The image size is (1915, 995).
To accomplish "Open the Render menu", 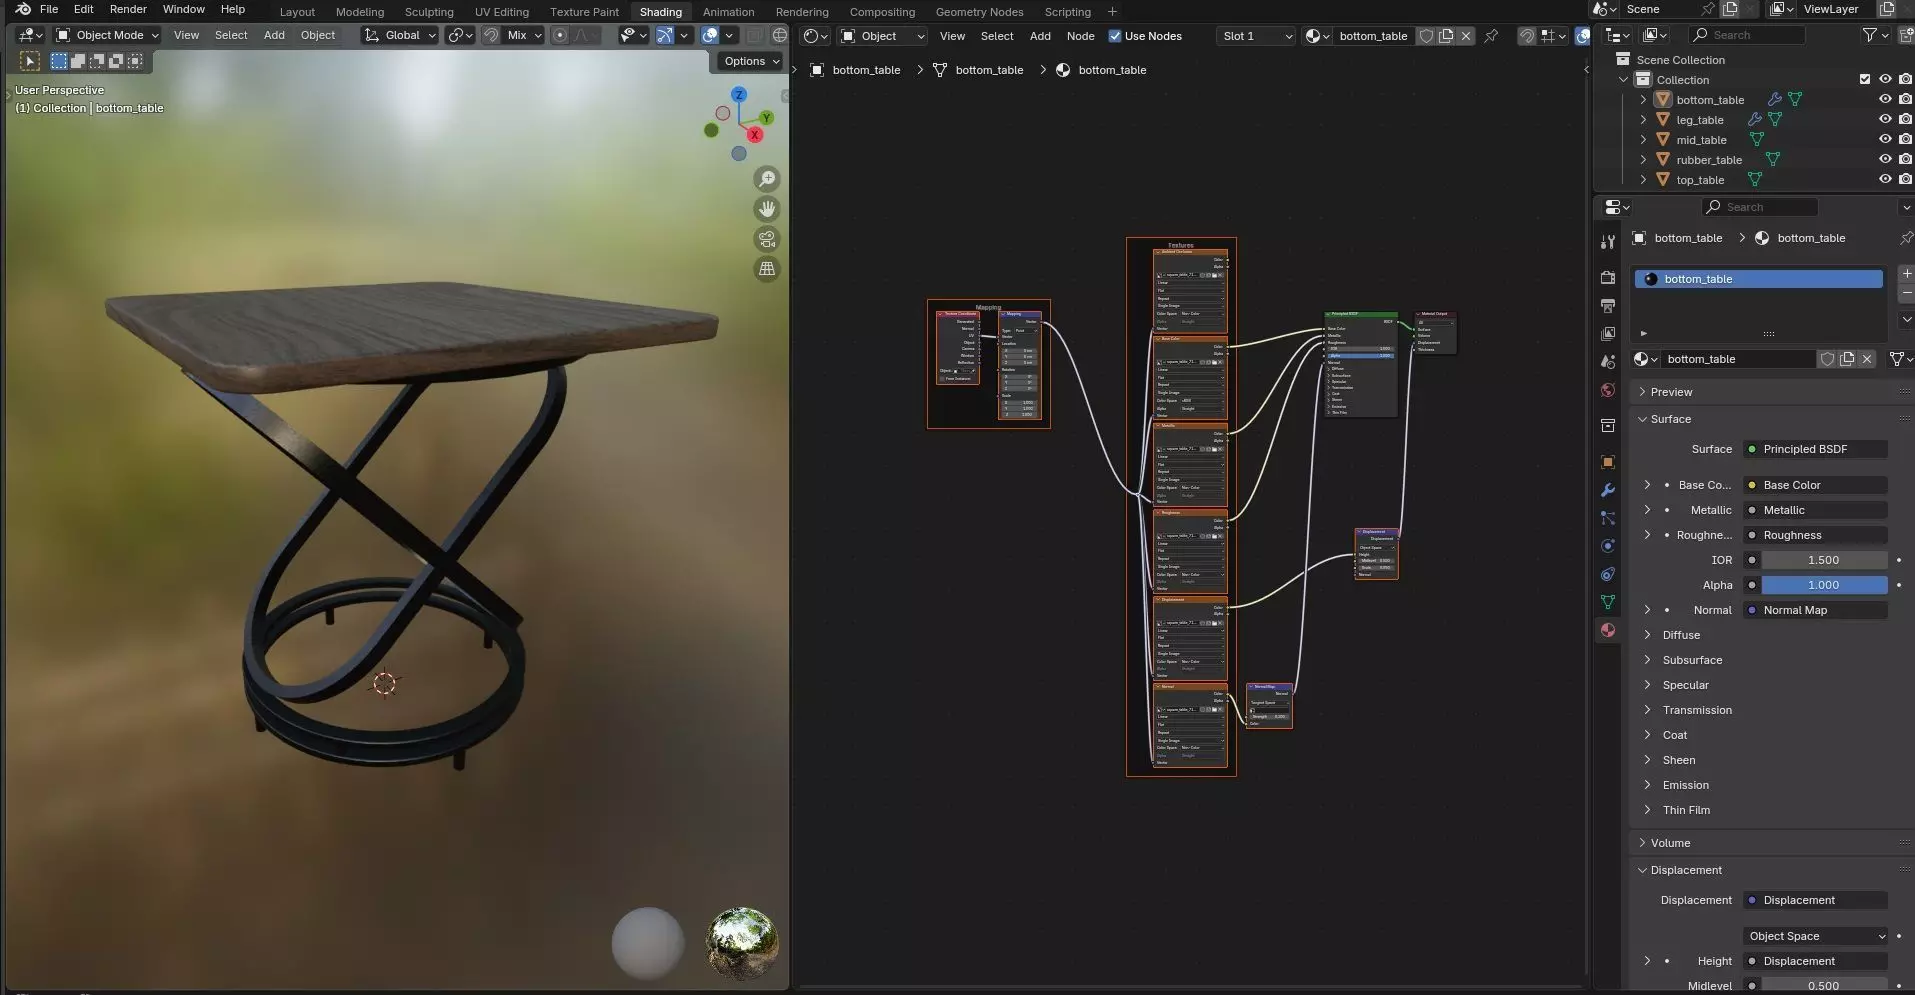I will [x=128, y=9].
